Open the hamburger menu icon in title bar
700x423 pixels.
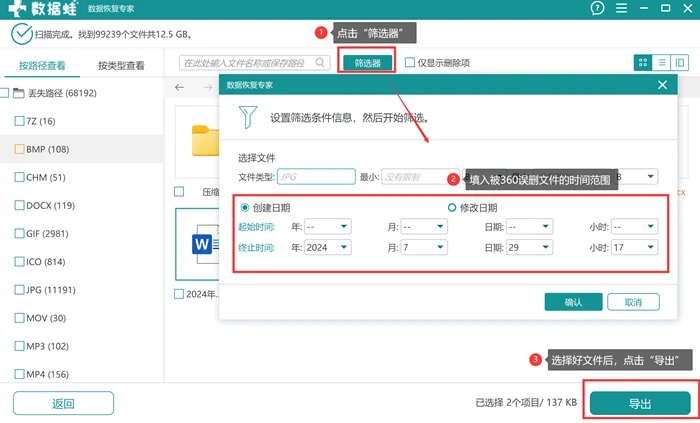(621, 8)
